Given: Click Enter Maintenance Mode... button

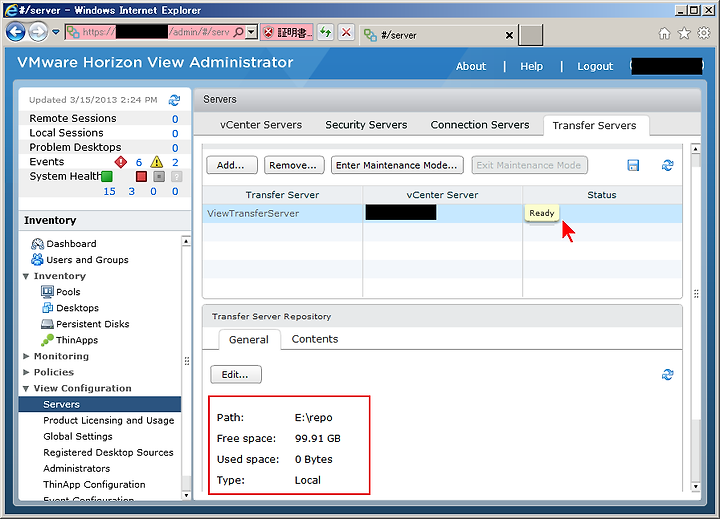Looking at the screenshot, I should point(397,165).
